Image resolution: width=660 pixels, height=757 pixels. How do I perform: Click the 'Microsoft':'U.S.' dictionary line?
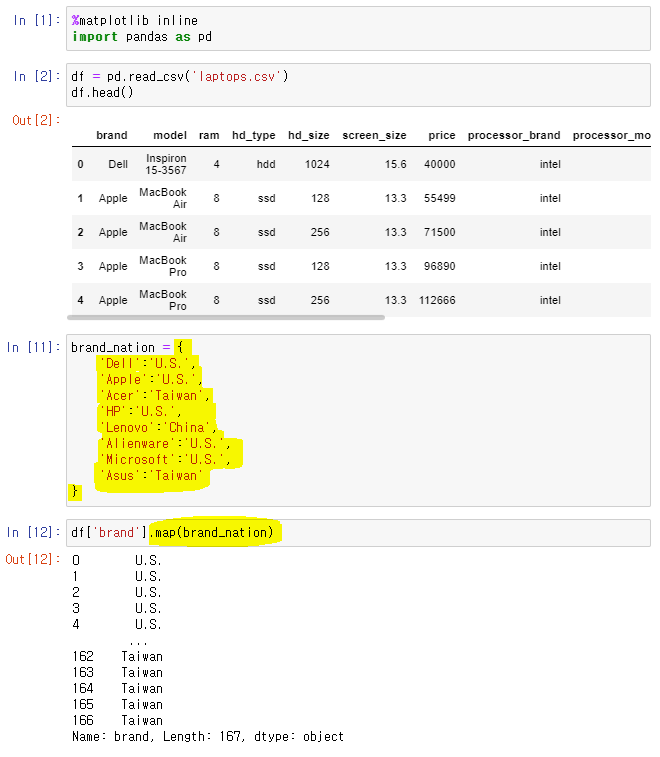(165, 459)
